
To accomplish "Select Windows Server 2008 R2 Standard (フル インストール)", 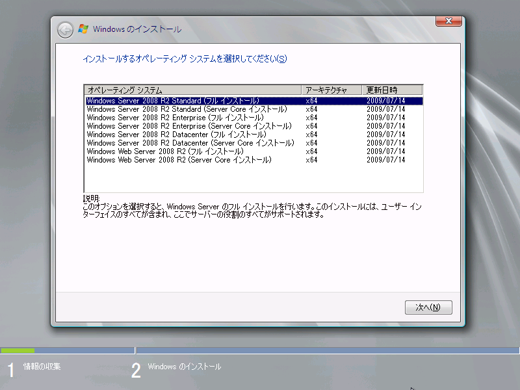I will (x=254, y=101).
